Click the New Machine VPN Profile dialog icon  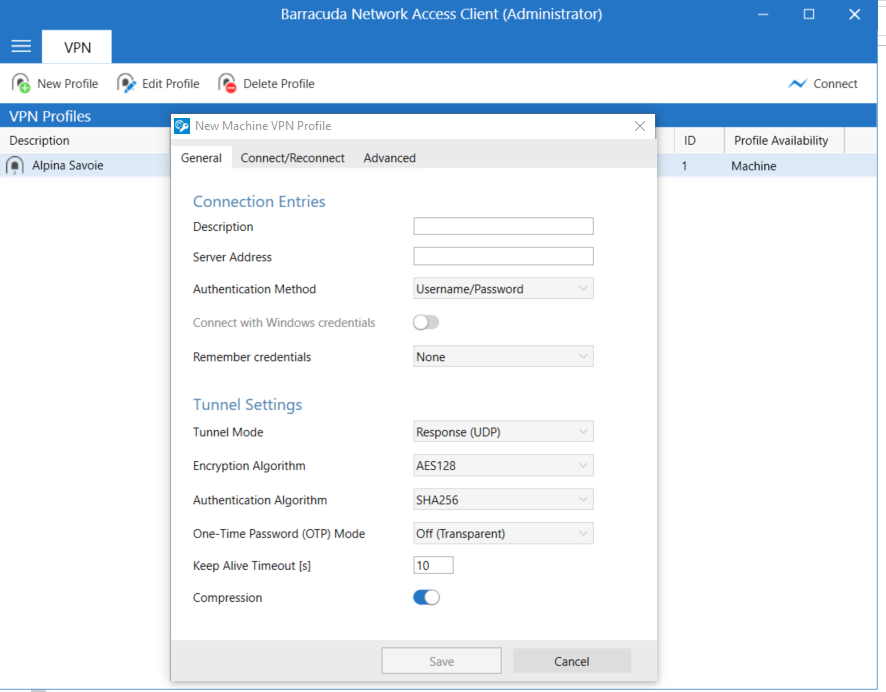tap(182, 126)
